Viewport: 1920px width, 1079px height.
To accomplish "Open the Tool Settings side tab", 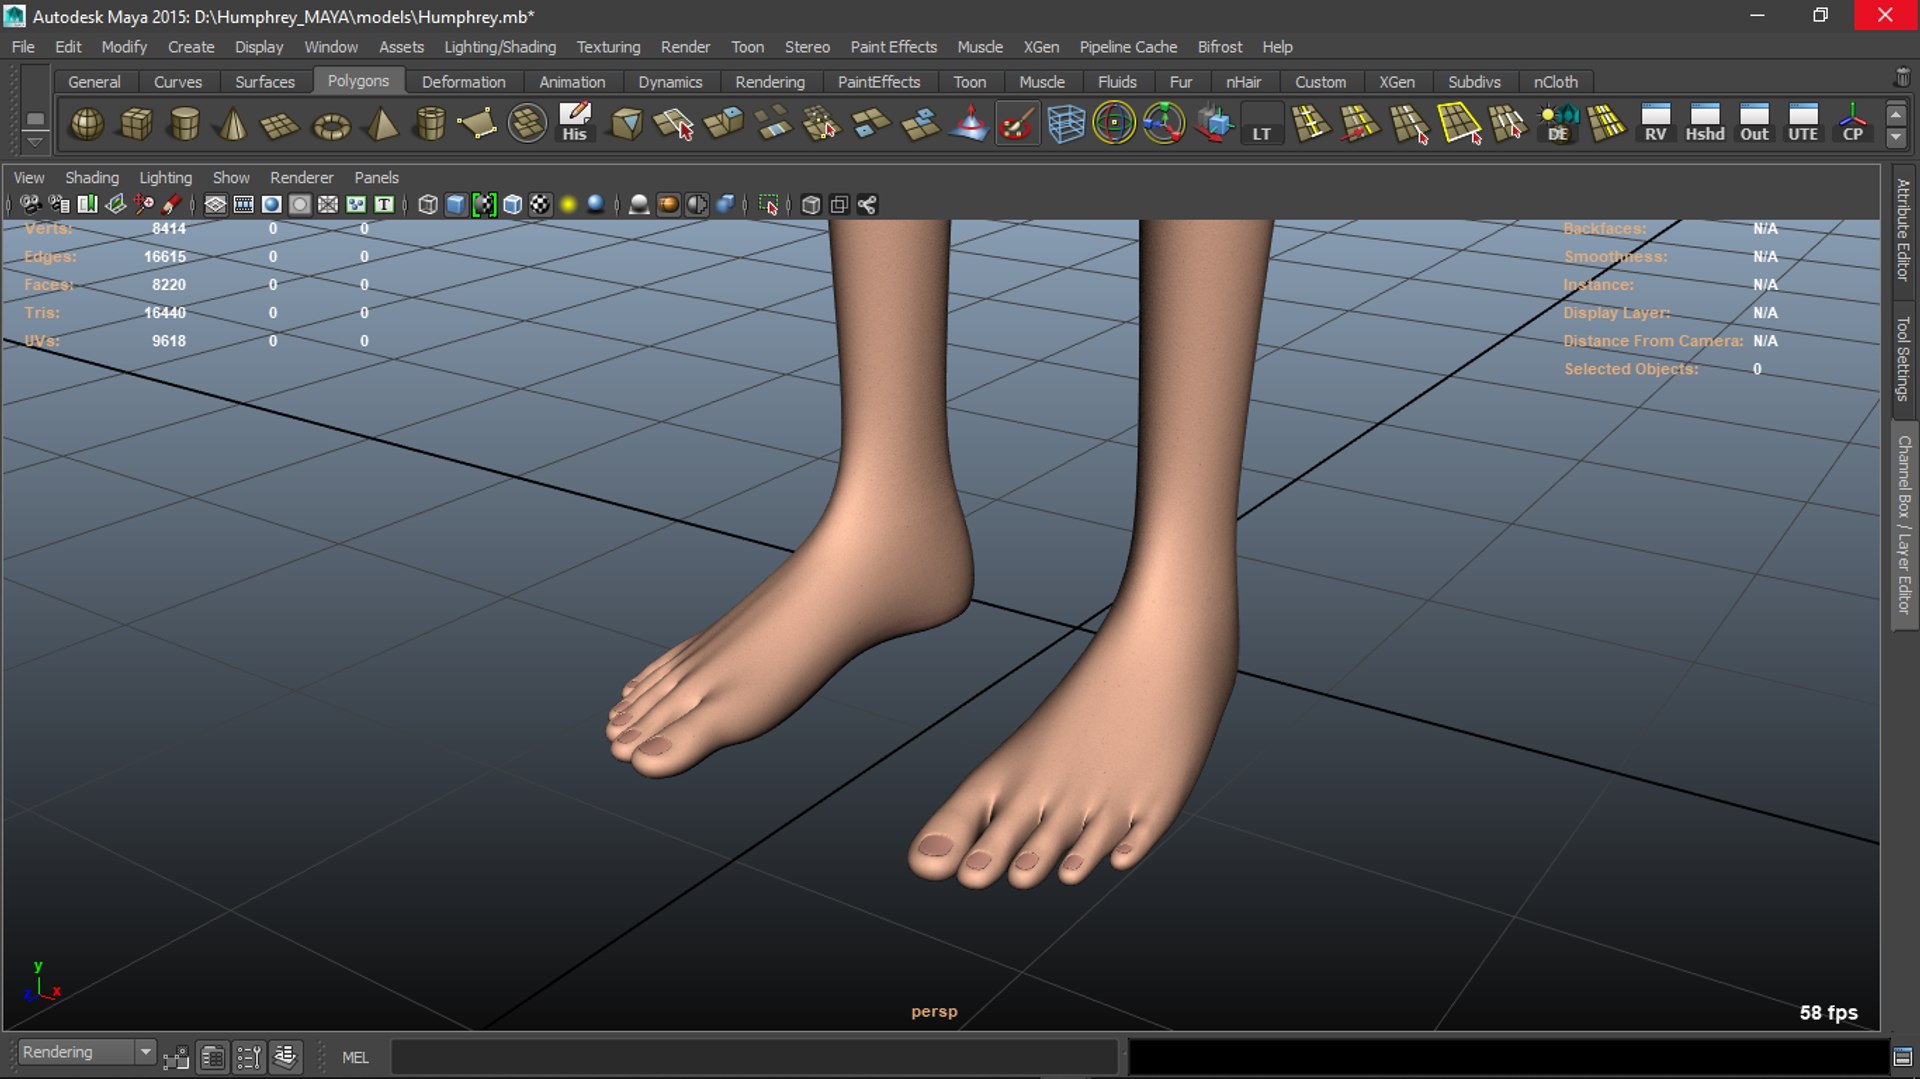I will click(1903, 358).
